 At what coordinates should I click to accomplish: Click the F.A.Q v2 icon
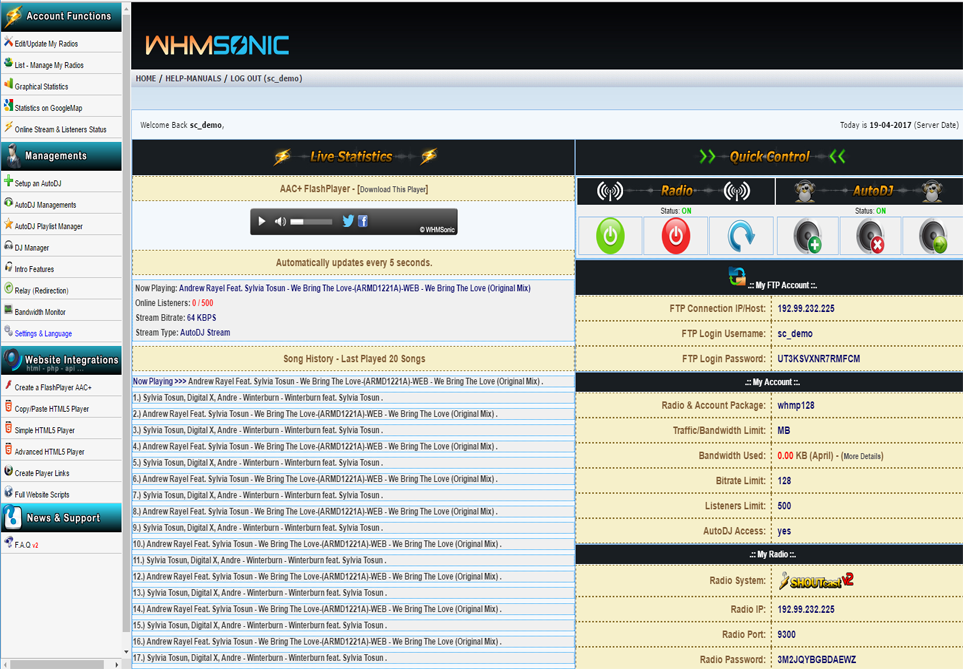[x=9, y=542]
